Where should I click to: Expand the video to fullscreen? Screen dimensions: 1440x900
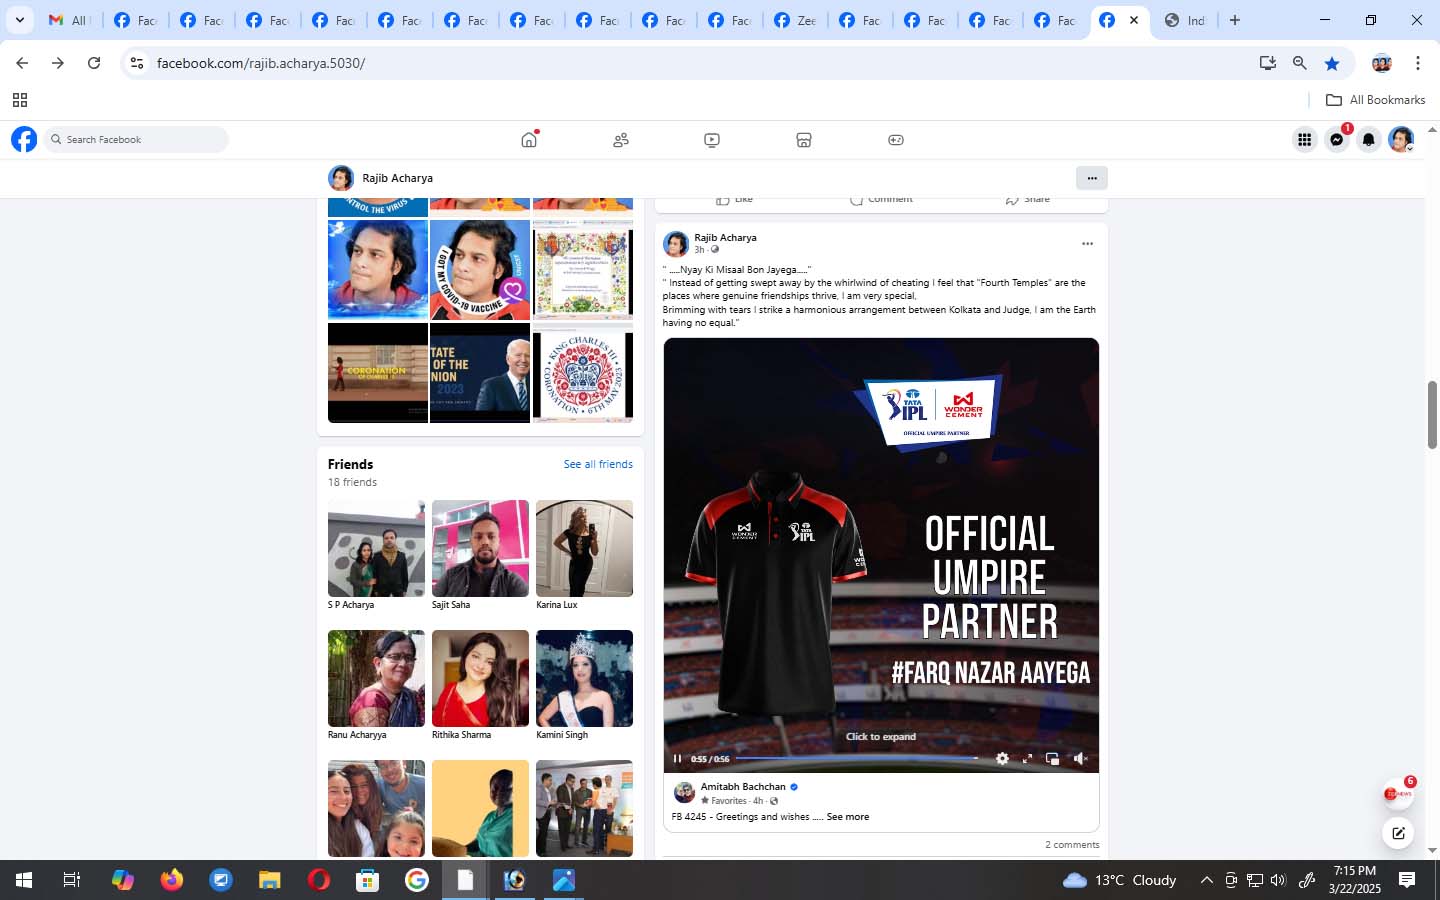[x=1027, y=759]
